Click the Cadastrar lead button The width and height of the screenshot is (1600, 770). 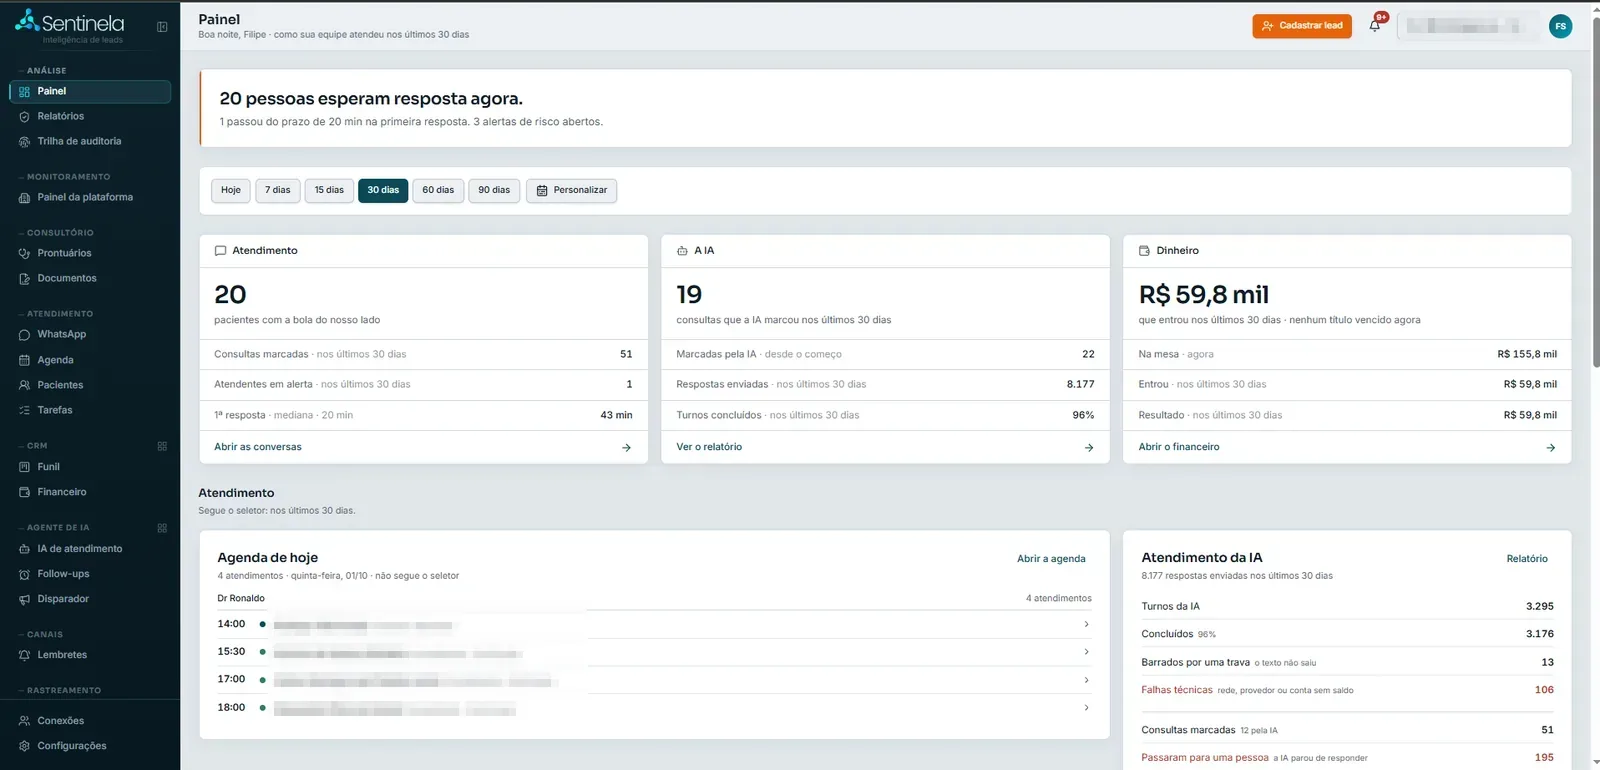(x=1302, y=26)
